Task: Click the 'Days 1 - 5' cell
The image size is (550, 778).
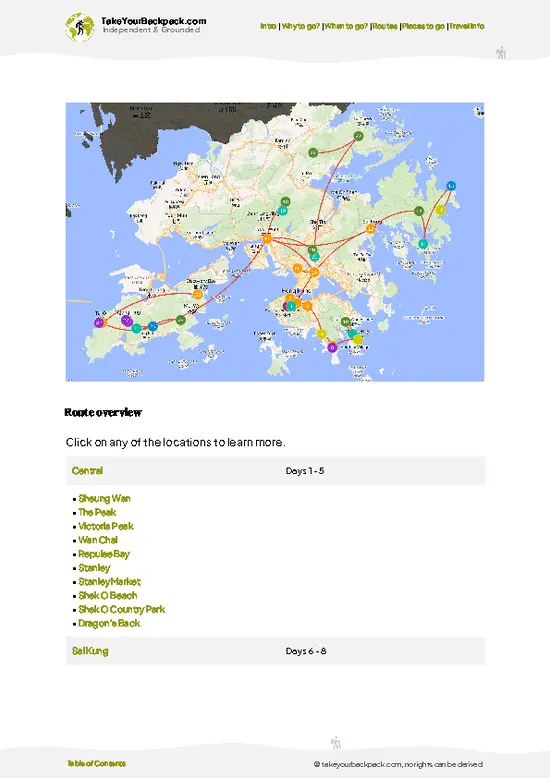Action: [305, 471]
